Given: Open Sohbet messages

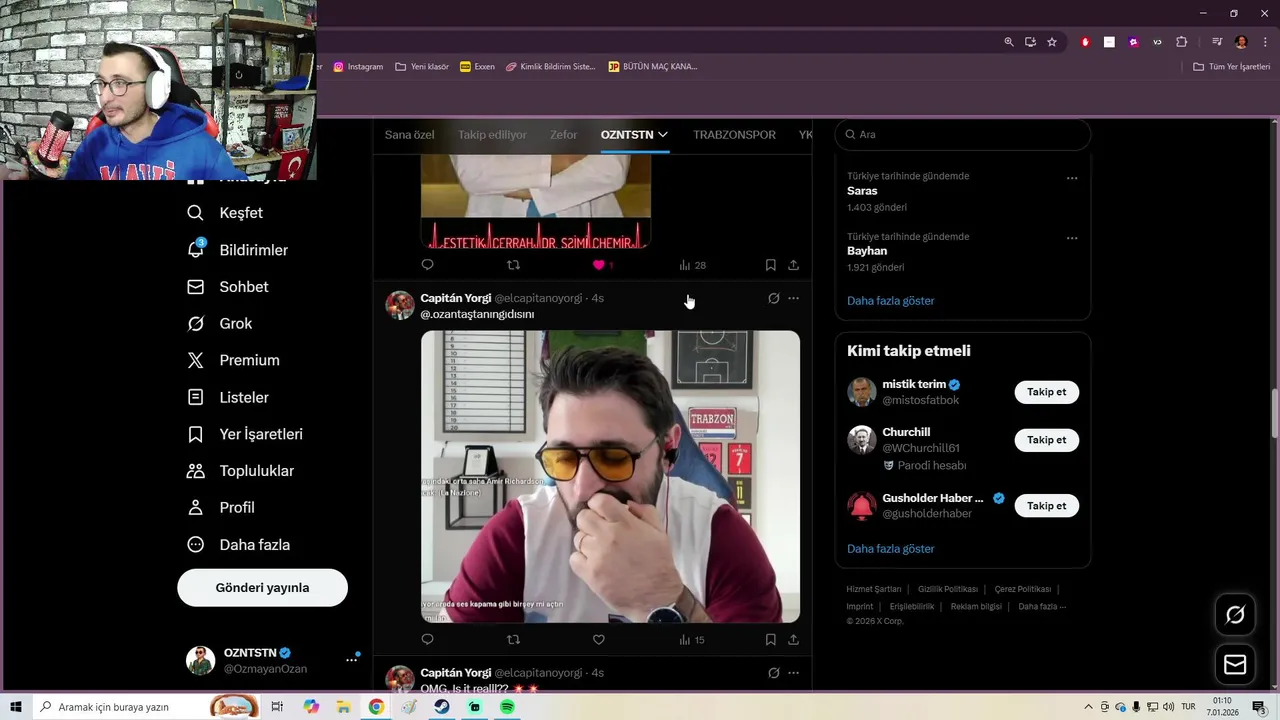Looking at the screenshot, I should coord(227,287).
